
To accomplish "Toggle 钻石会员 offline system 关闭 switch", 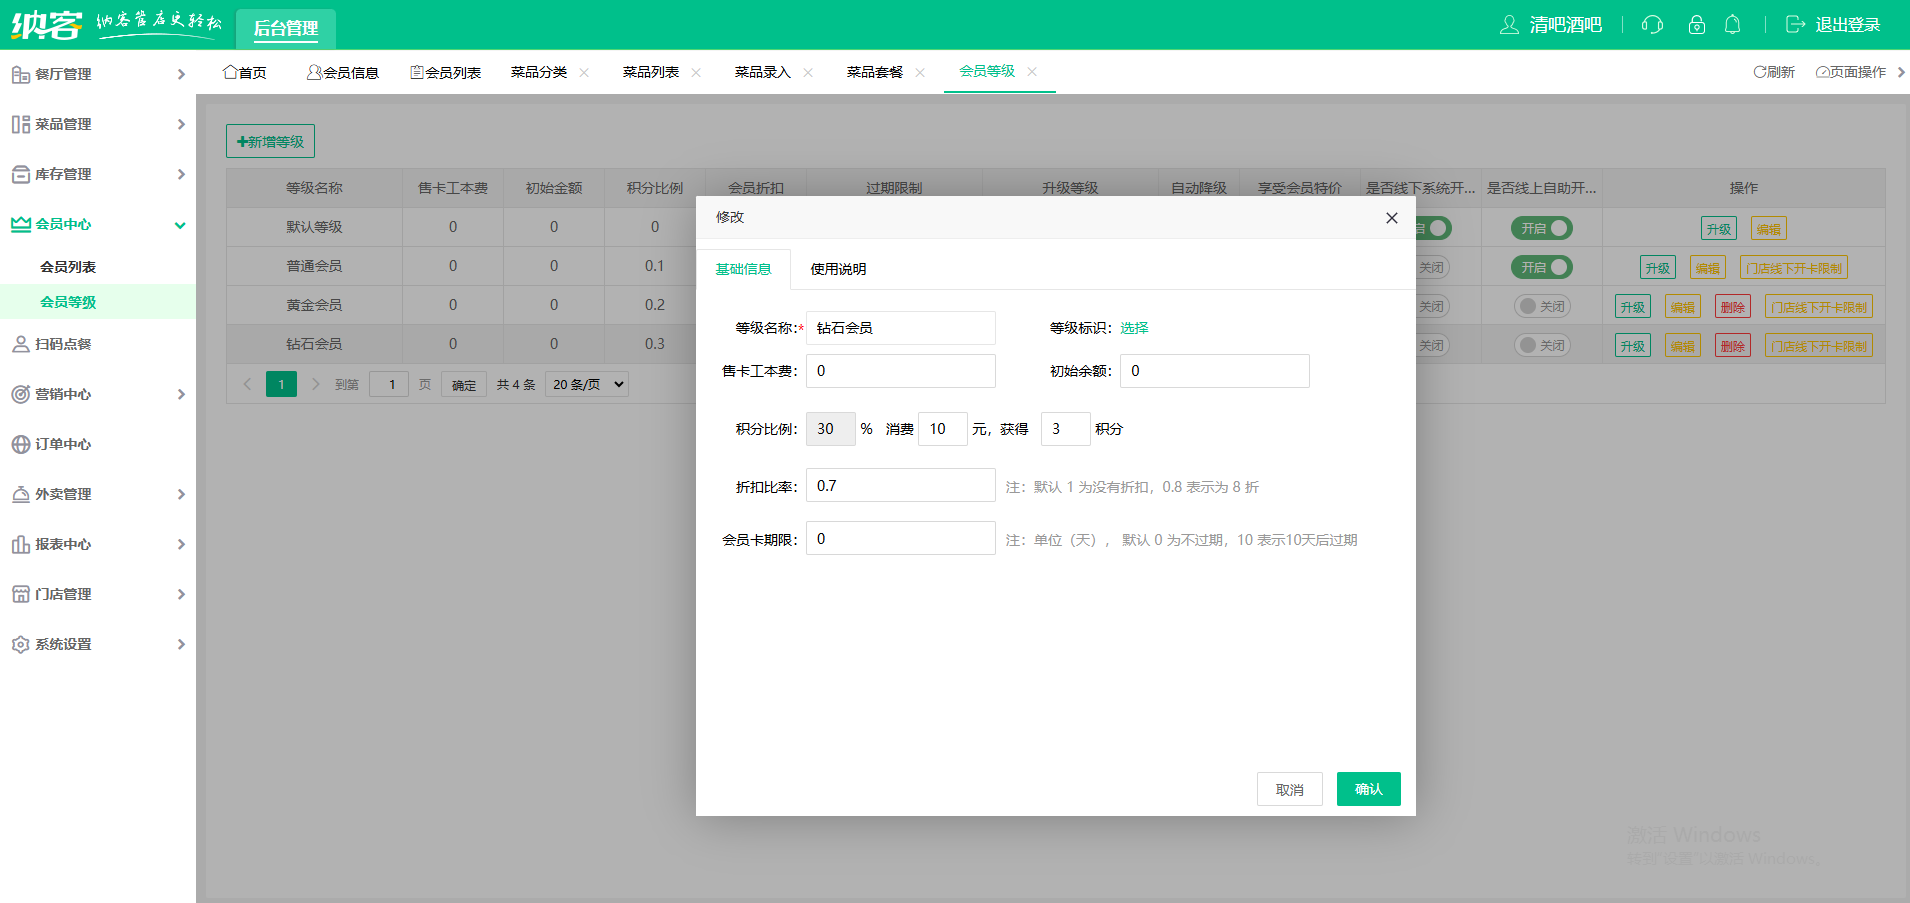I will pos(1433,345).
